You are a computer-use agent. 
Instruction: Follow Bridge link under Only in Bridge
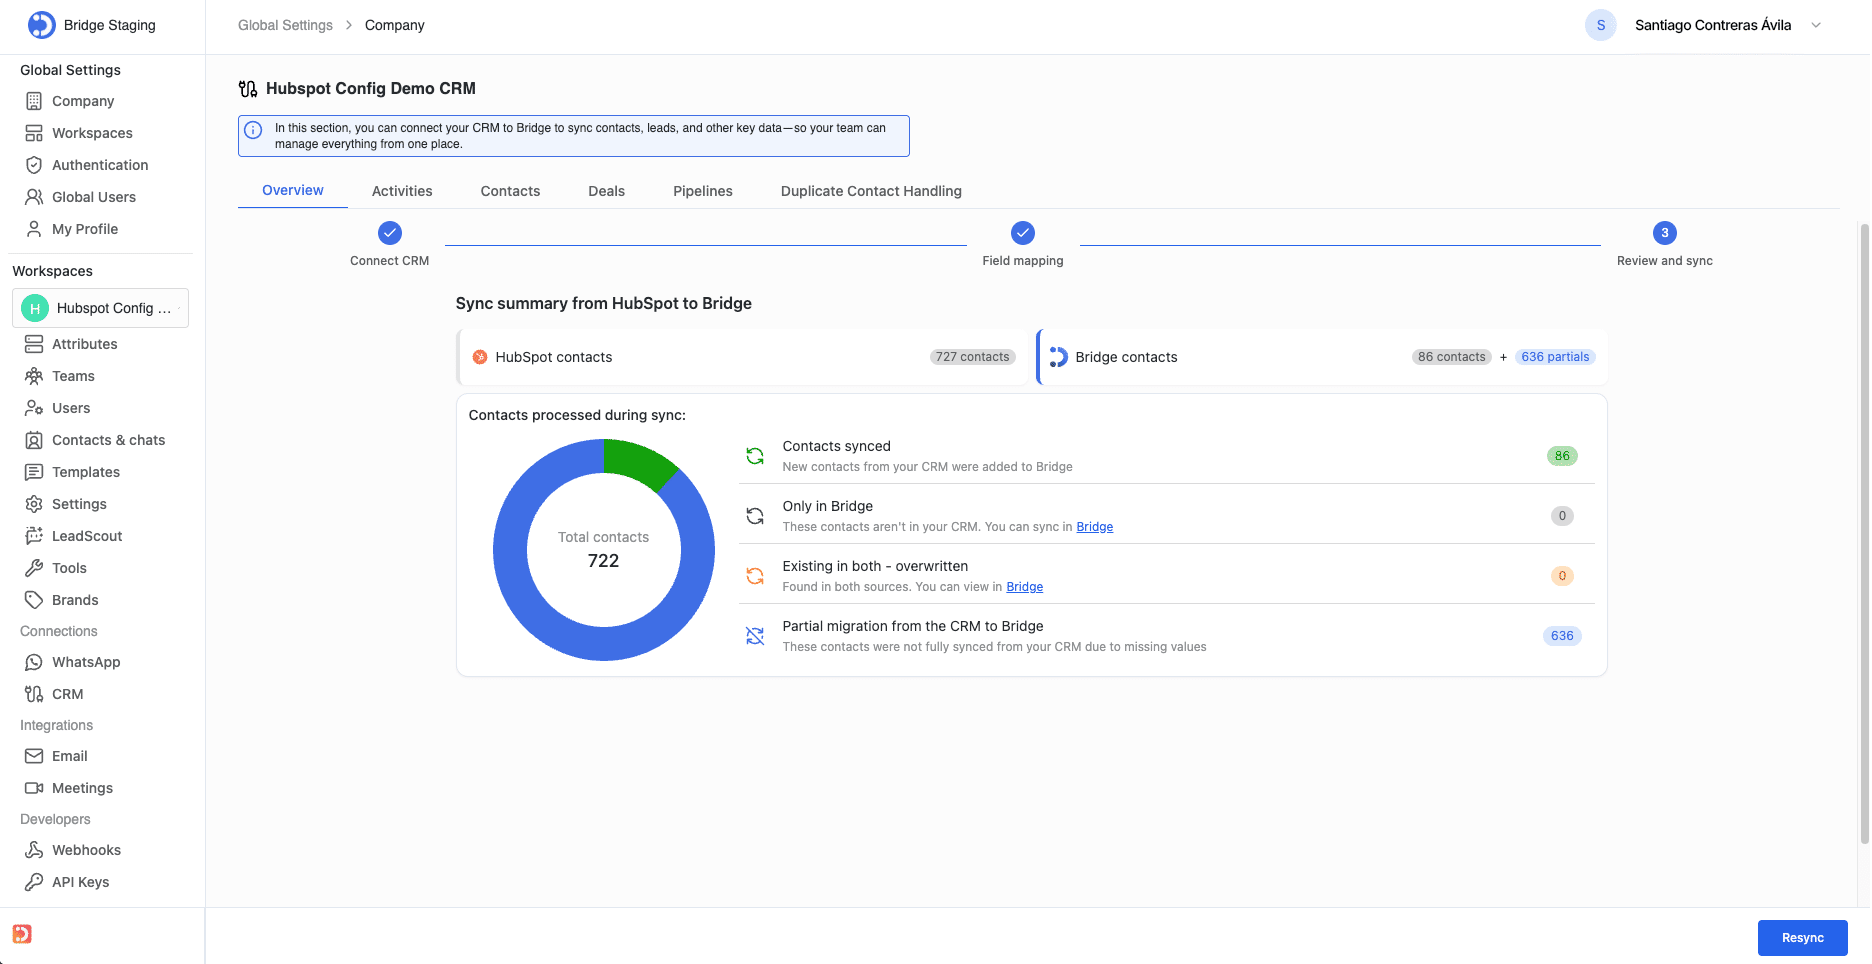[x=1094, y=527]
